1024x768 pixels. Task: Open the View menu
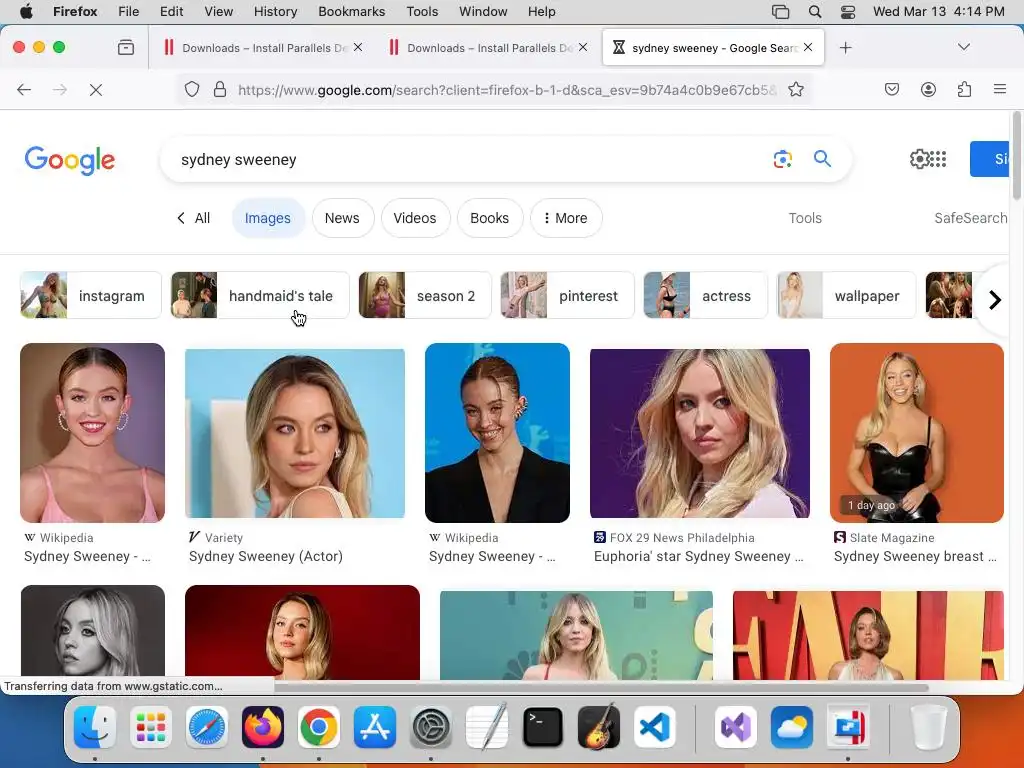pyautogui.click(x=218, y=11)
